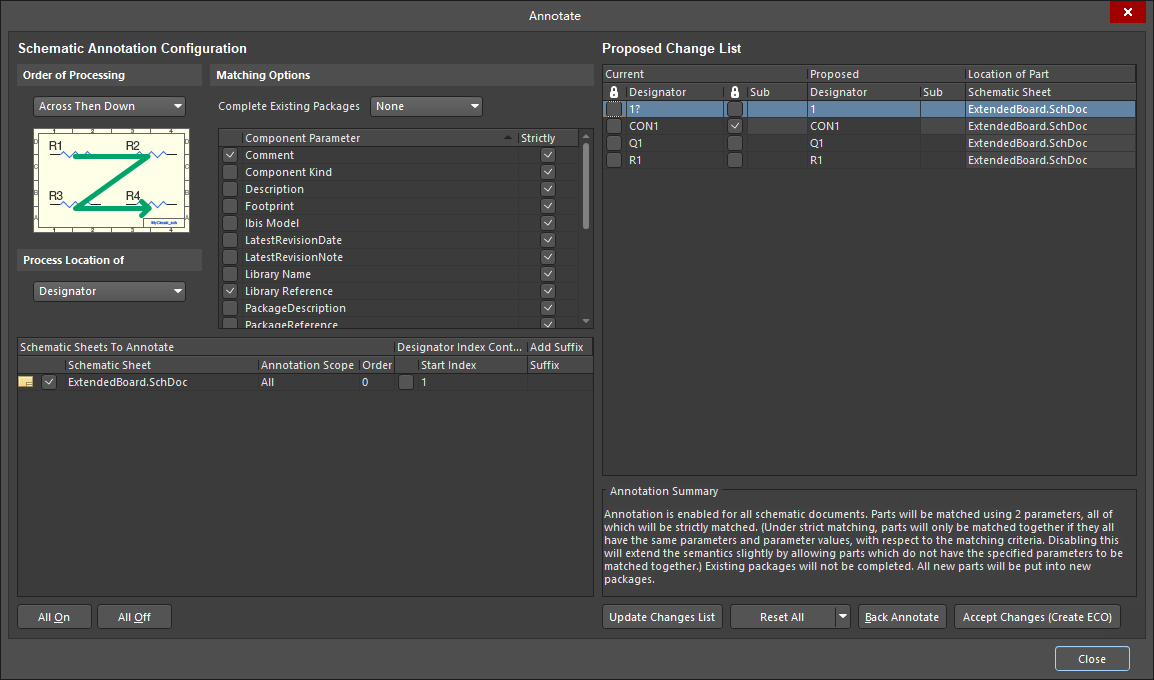The width and height of the screenshot is (1154, 680).
Task: Click Update Changes List button
Action: [662, 617]
